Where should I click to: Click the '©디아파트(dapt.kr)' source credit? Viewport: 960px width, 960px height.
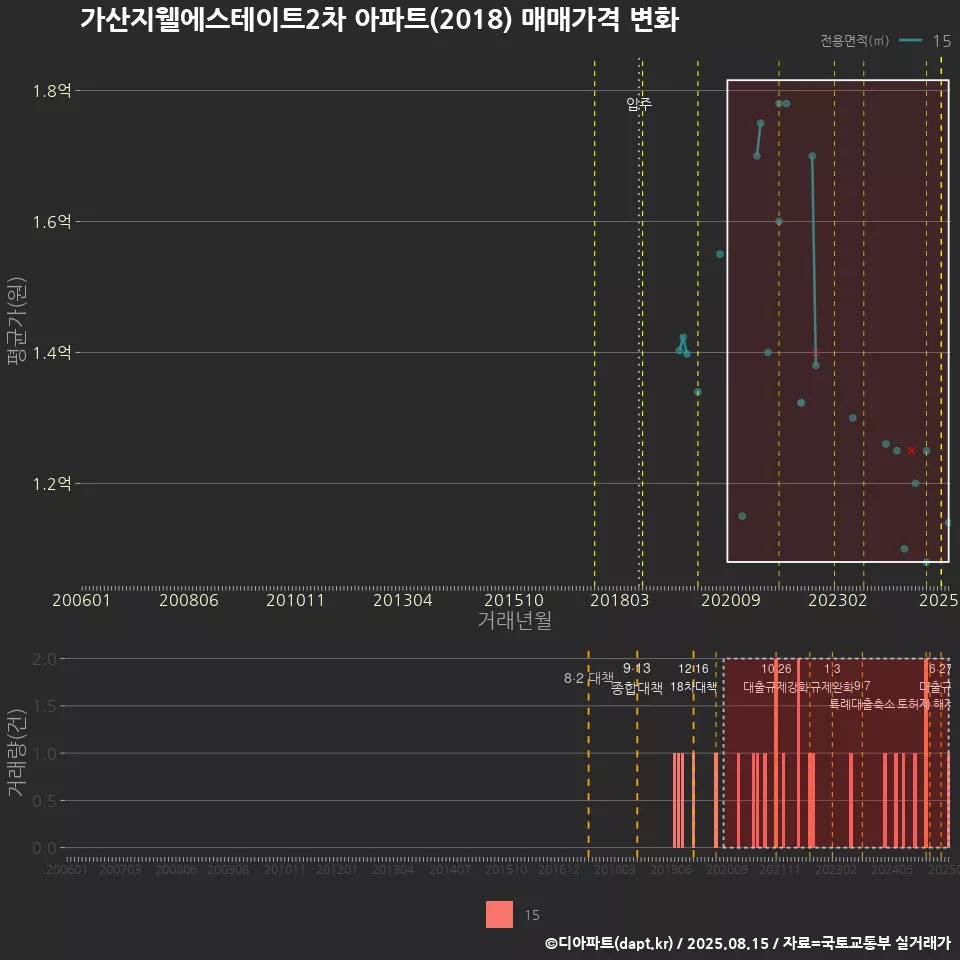(609, 943)
